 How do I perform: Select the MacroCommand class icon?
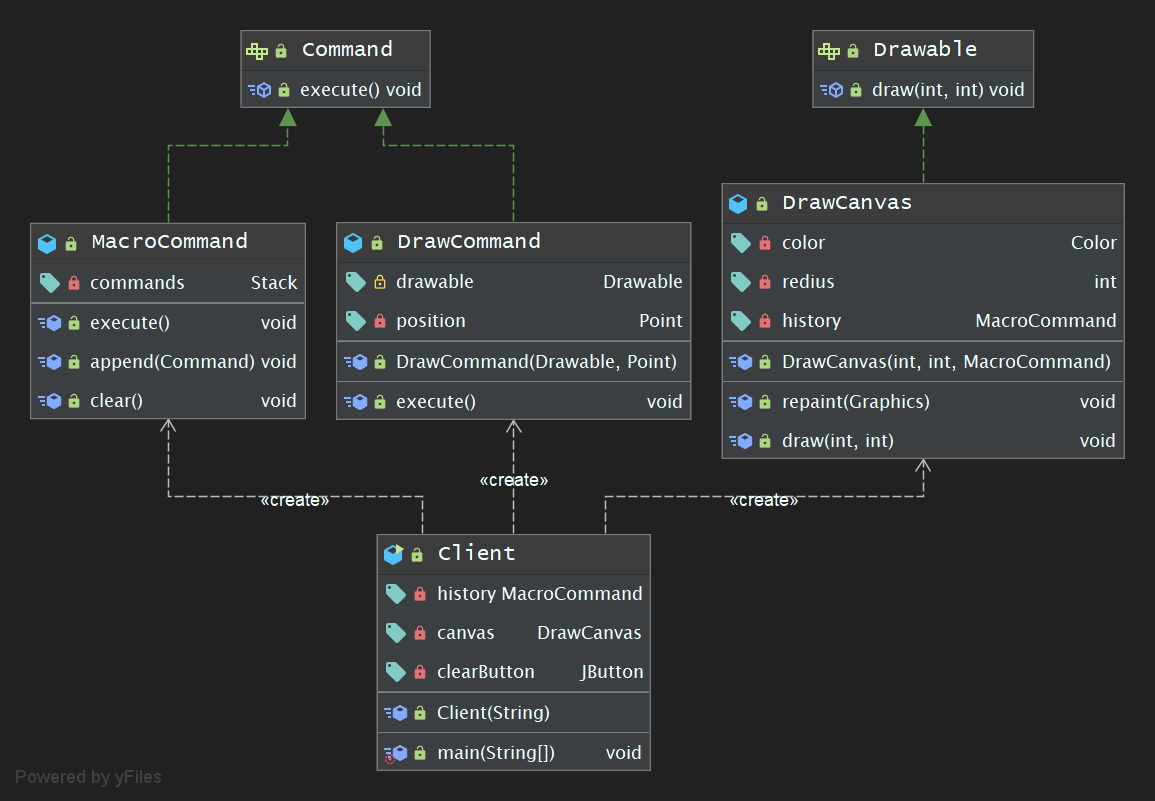(47, 242)
